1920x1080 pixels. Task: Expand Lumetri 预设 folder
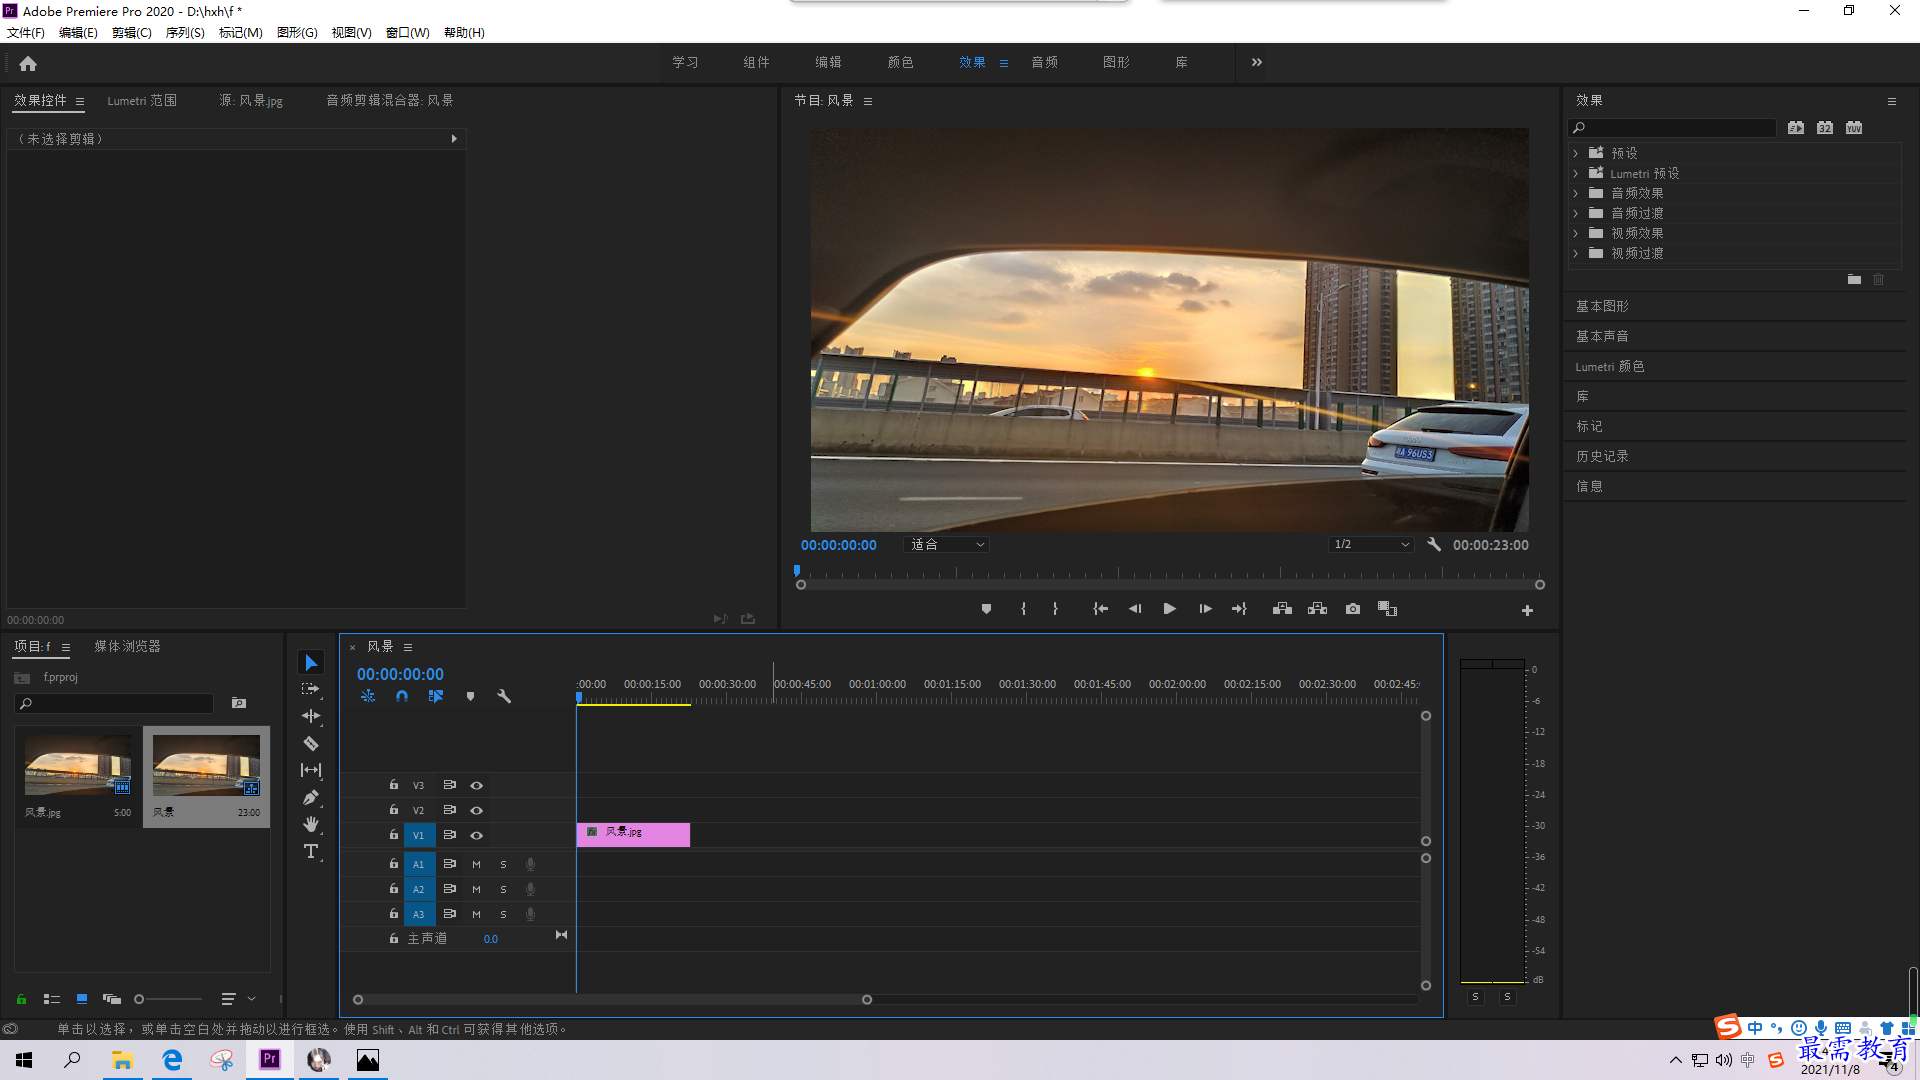pos(1576,174)
